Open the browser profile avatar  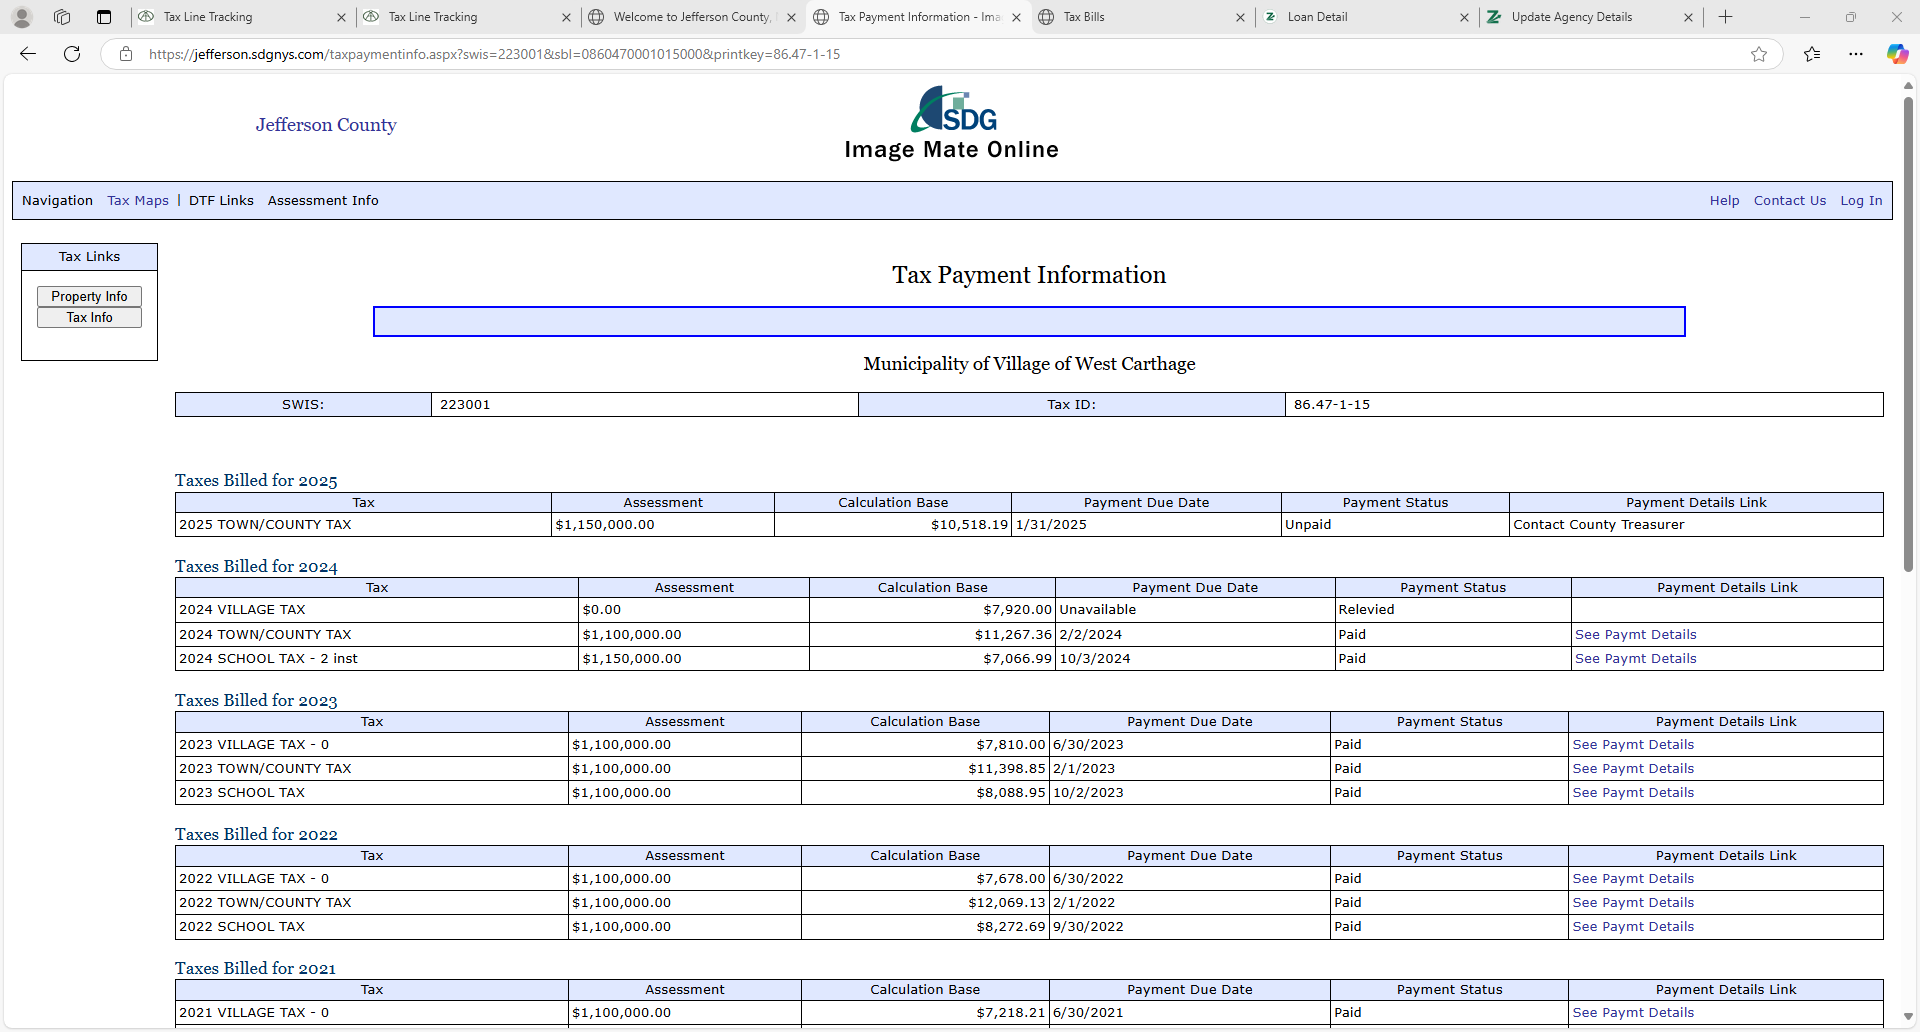[x=22, y=17]
